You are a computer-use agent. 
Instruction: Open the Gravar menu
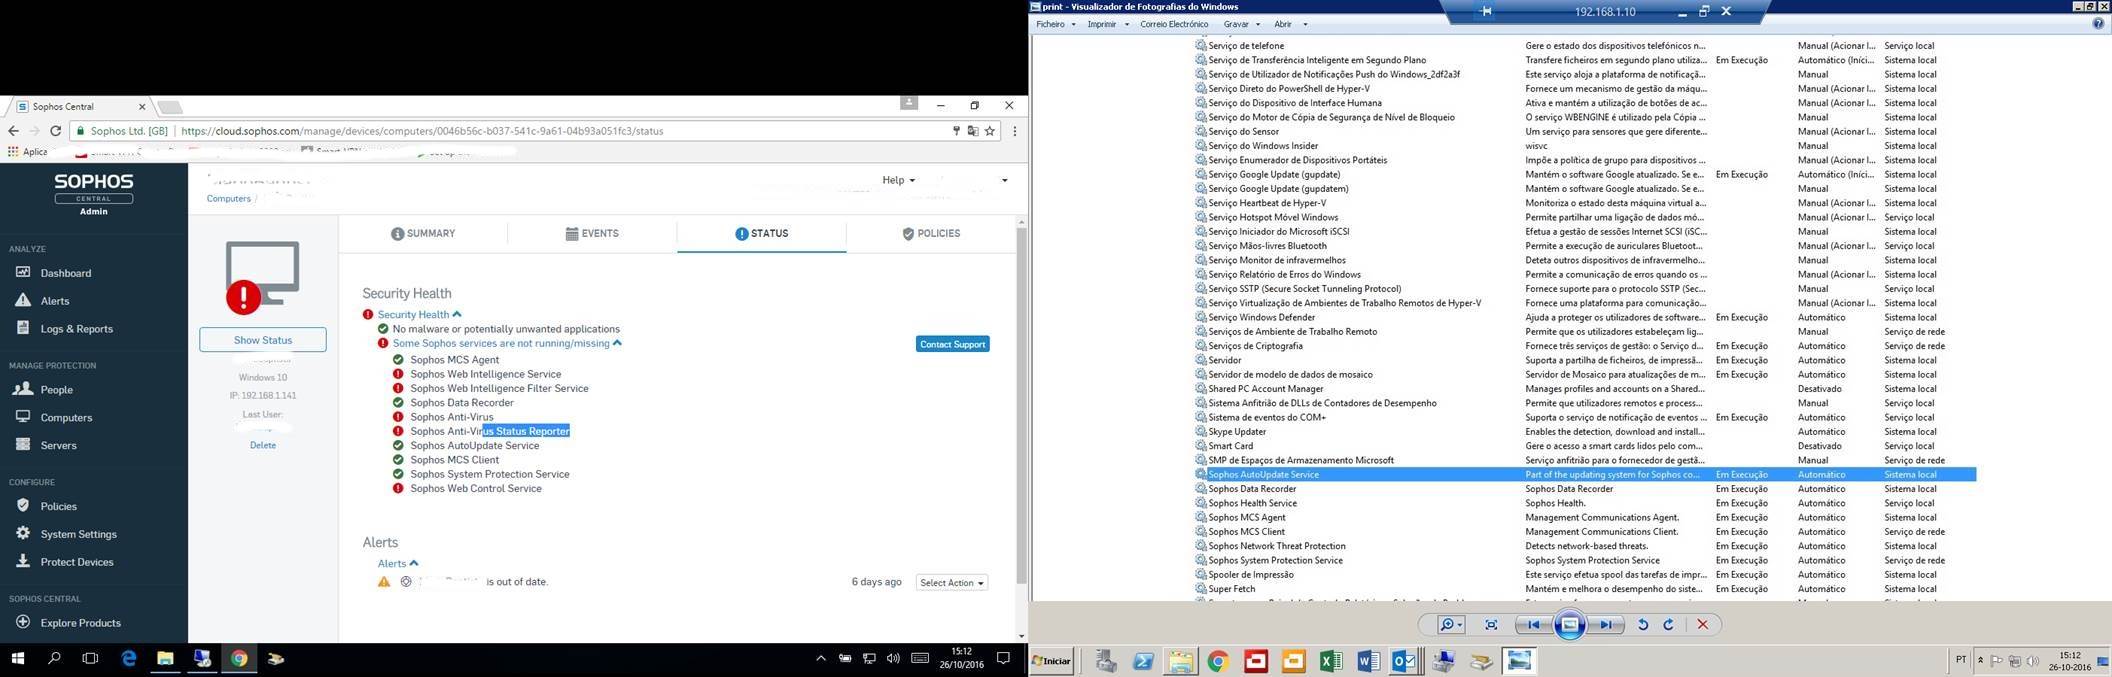[x=1241, y=24]
